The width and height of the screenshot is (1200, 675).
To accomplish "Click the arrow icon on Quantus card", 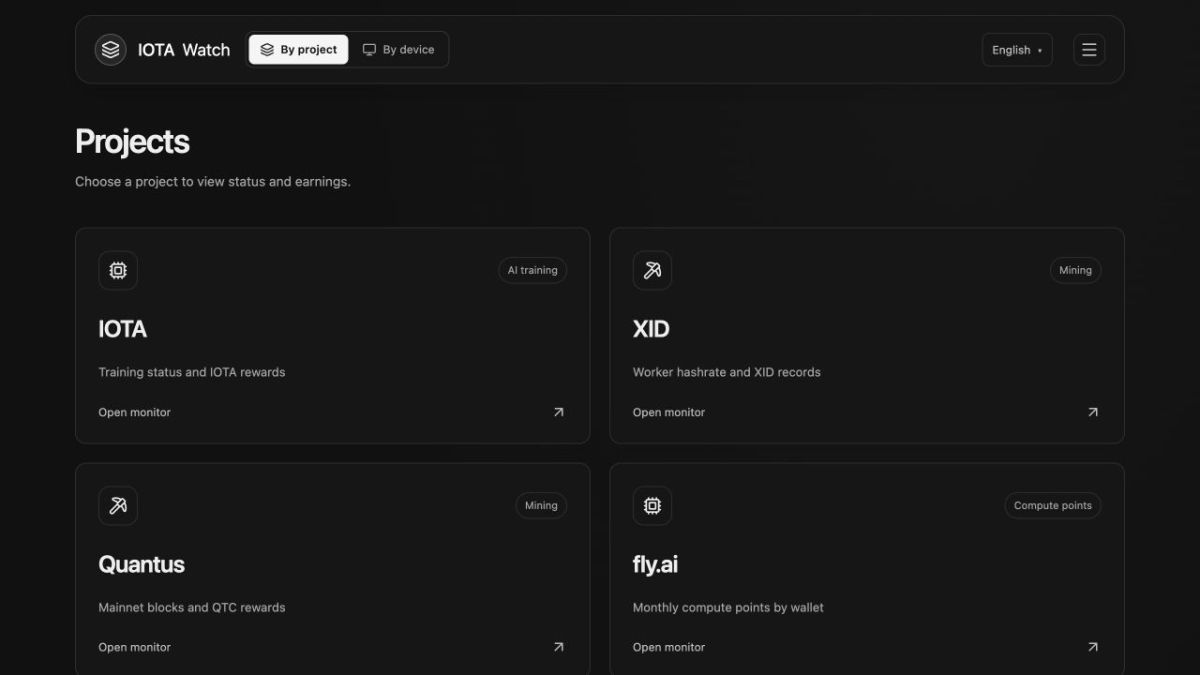I will click(558, 647).
